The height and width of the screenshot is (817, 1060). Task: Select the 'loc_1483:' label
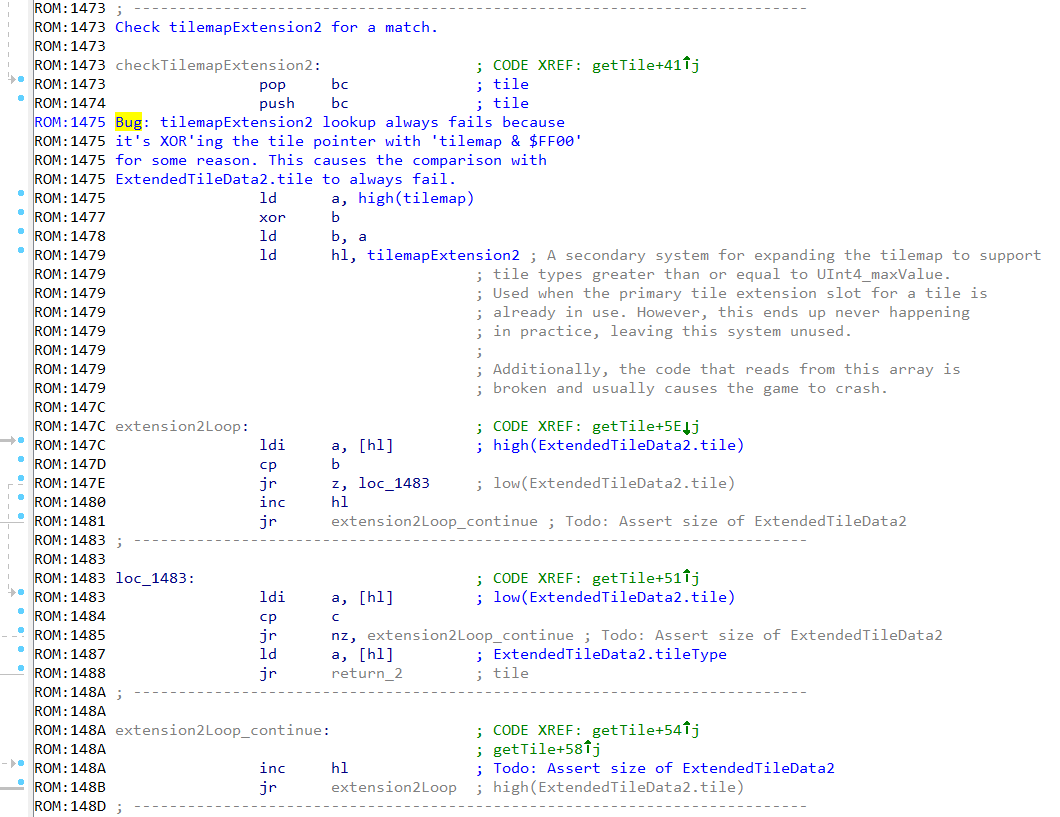155,578
